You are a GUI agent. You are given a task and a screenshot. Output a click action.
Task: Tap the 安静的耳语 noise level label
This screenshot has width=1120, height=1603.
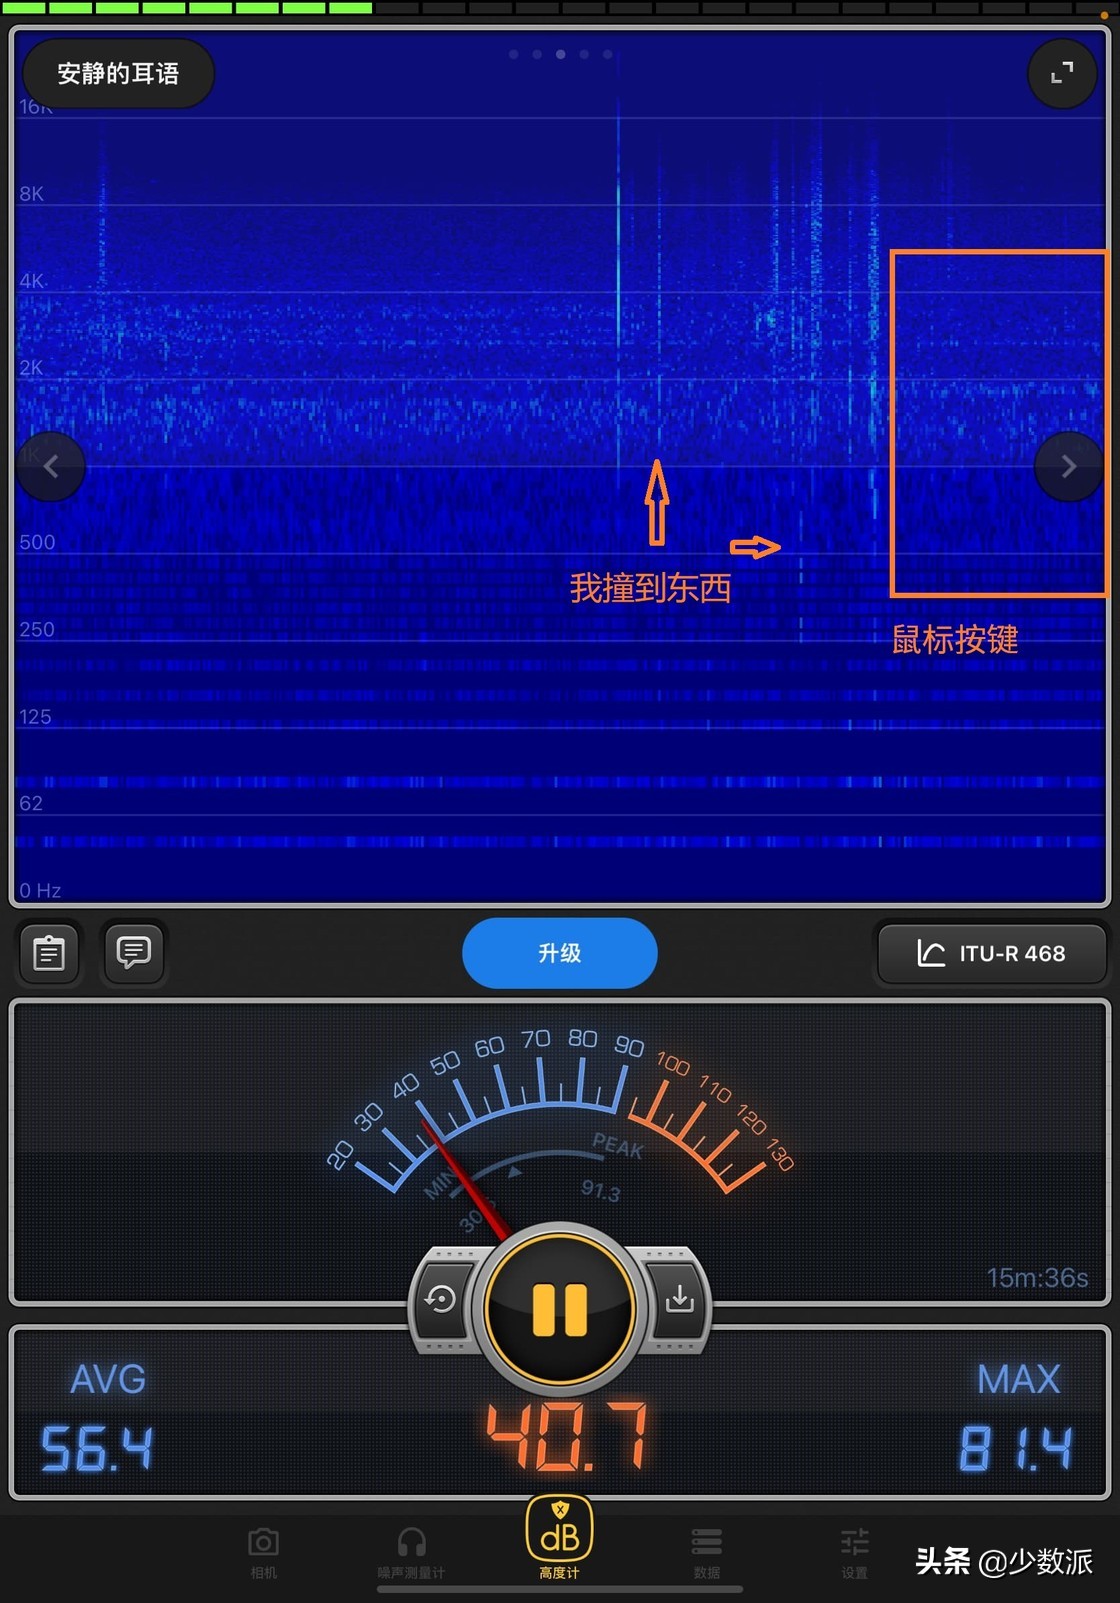[118, 73]
